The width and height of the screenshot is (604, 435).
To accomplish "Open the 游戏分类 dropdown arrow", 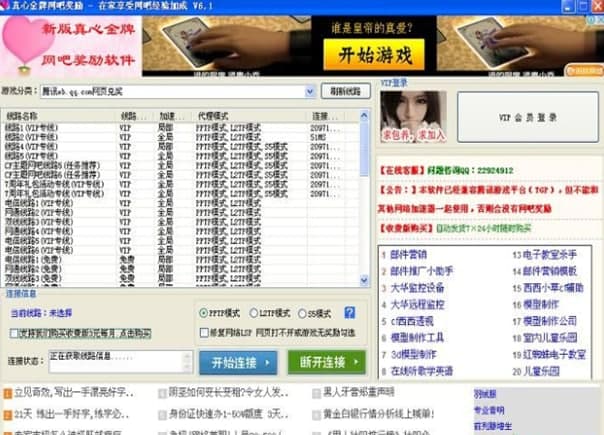I will click(x=310, y=92).
